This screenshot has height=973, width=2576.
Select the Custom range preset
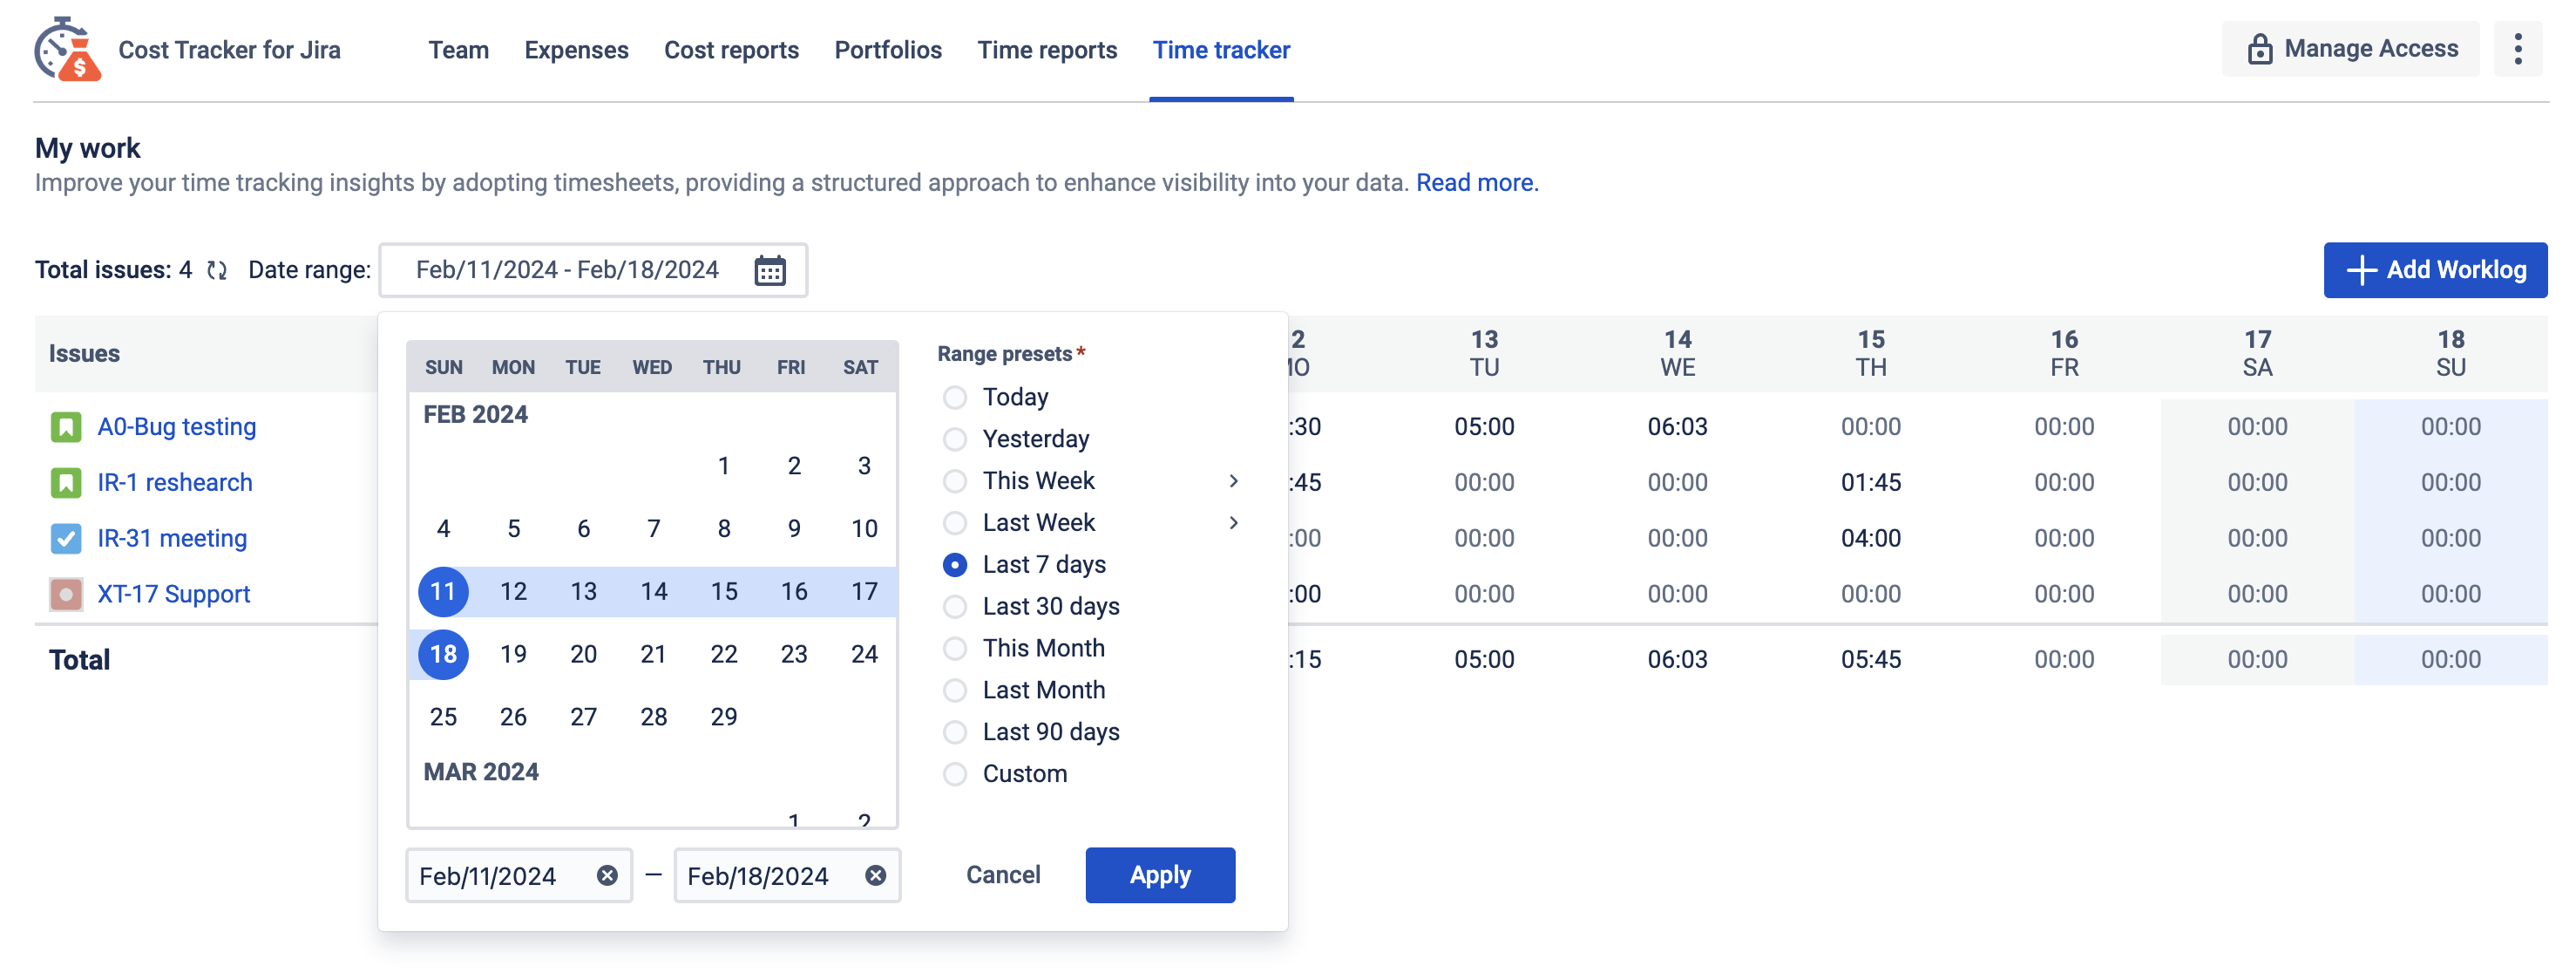(955, 775)
